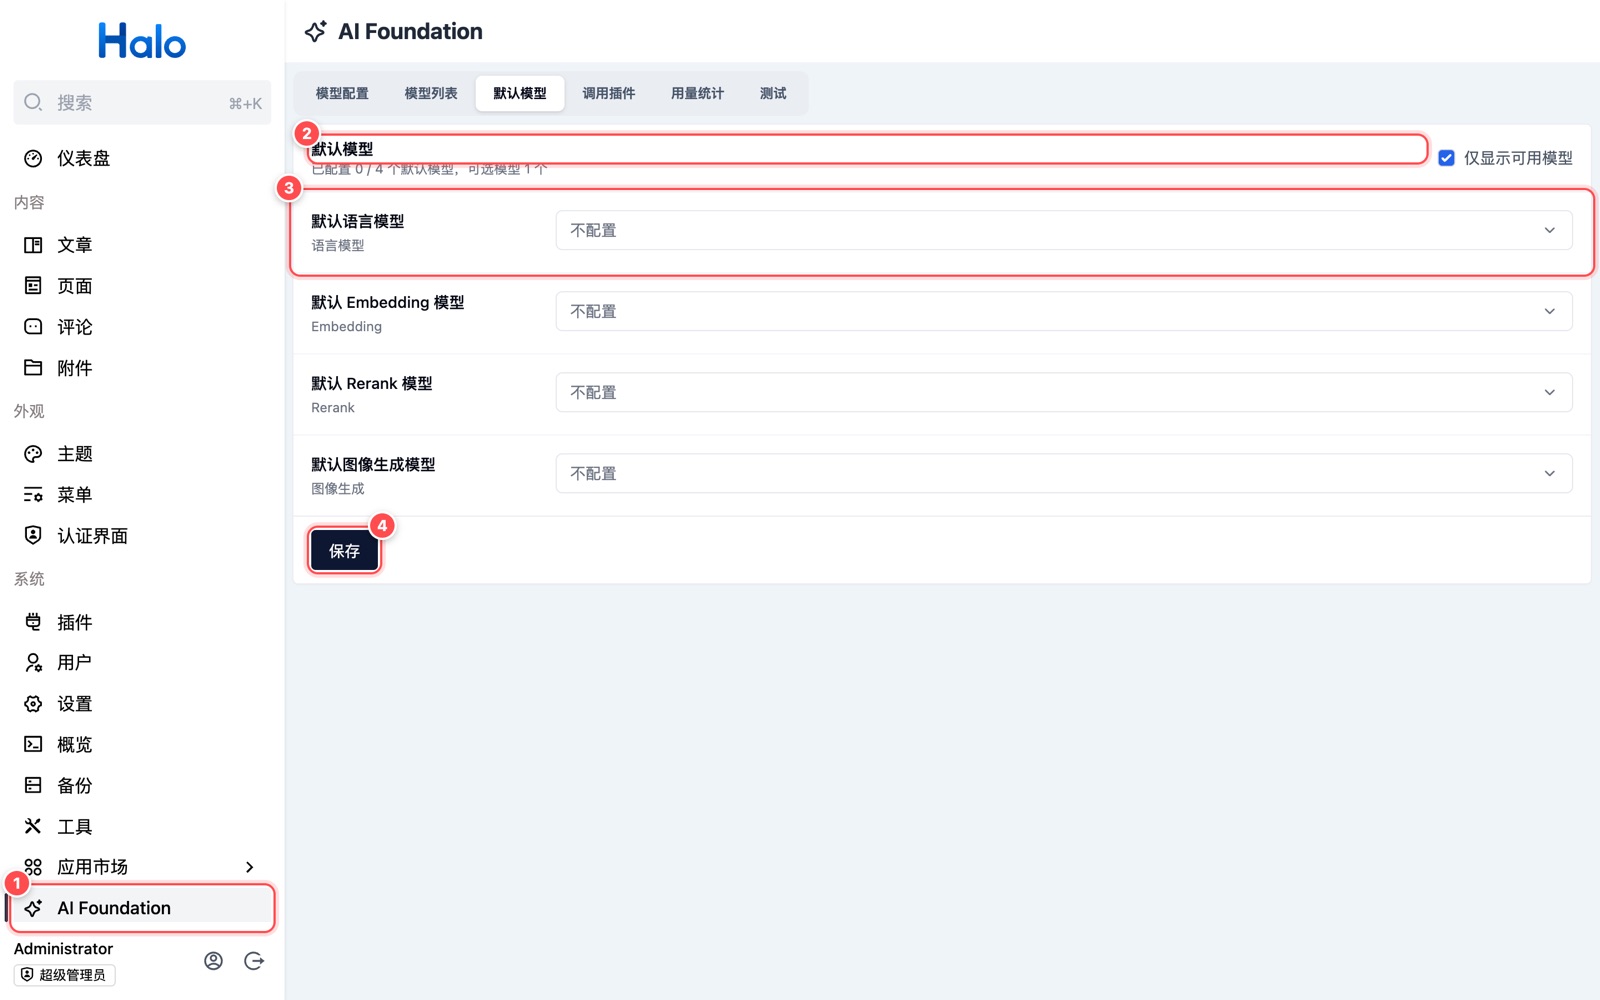Click the 概览 terminal icon
This screenshot has width=1600, height=1000.
point(33,745)
